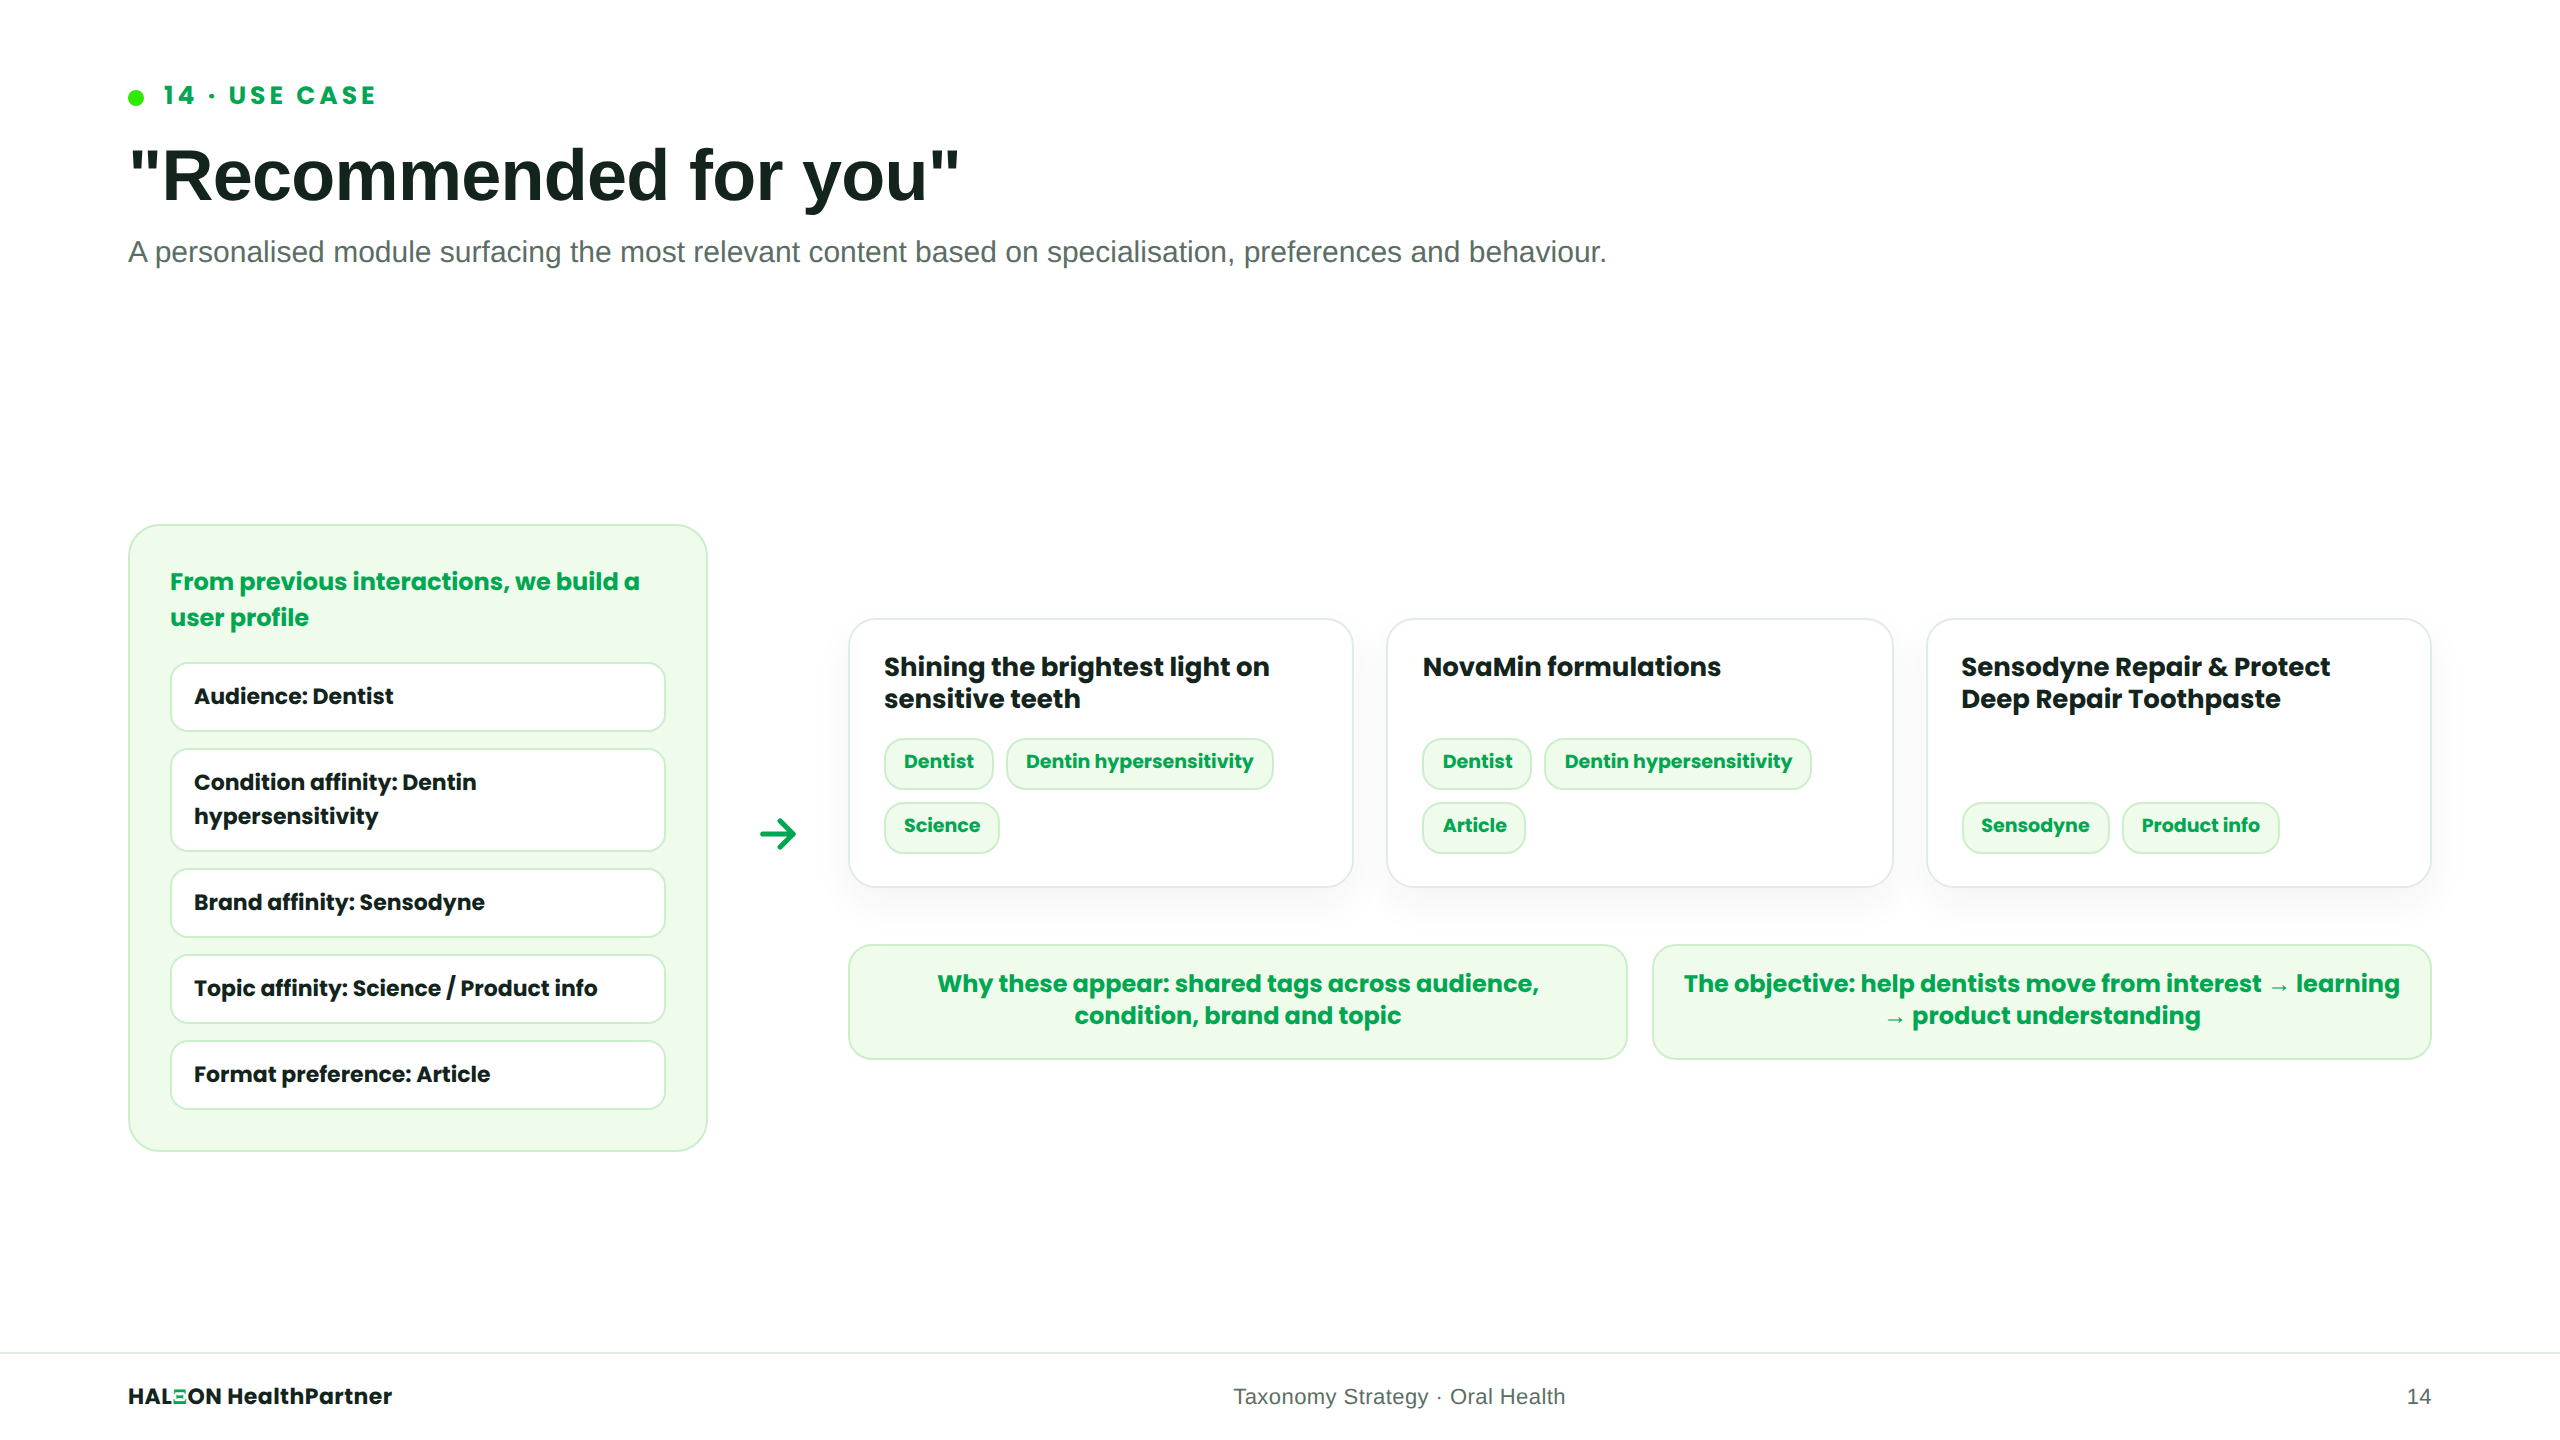Click the Science tag
Image resolution: width=2560 pixels, height=1440 pixels.
(941, 827)
